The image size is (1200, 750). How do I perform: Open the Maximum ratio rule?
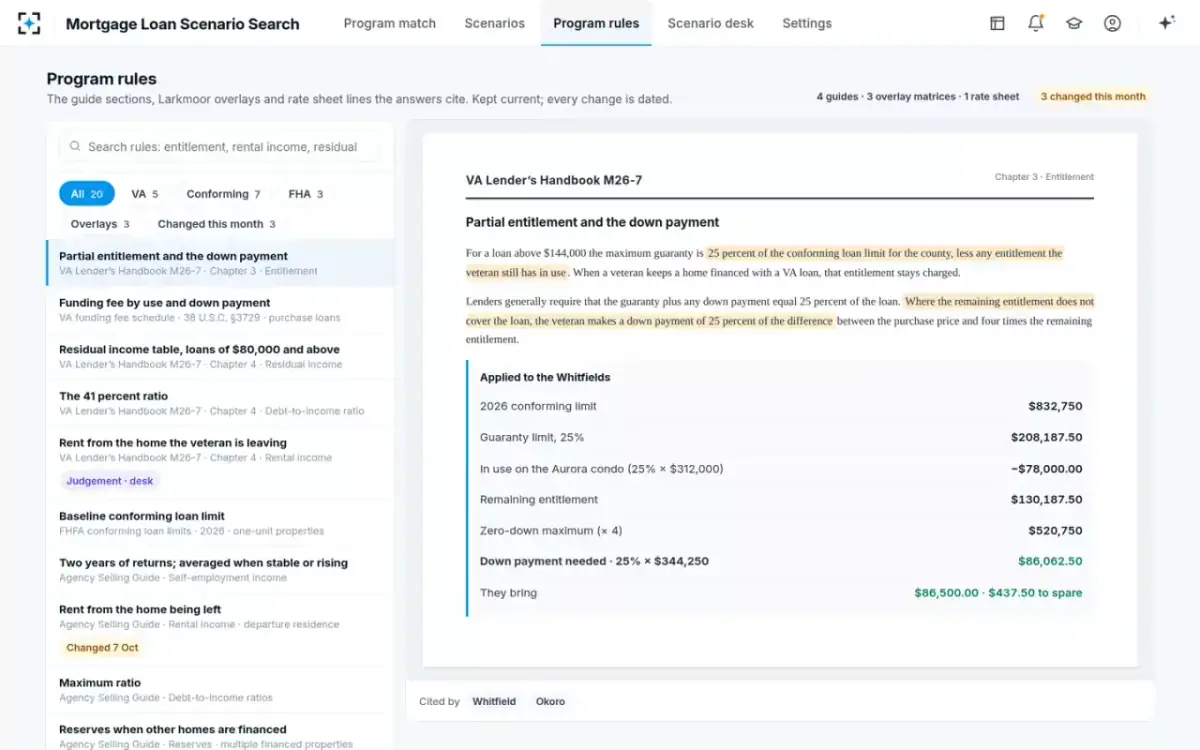pyautogui.click(x=220, y=690)
